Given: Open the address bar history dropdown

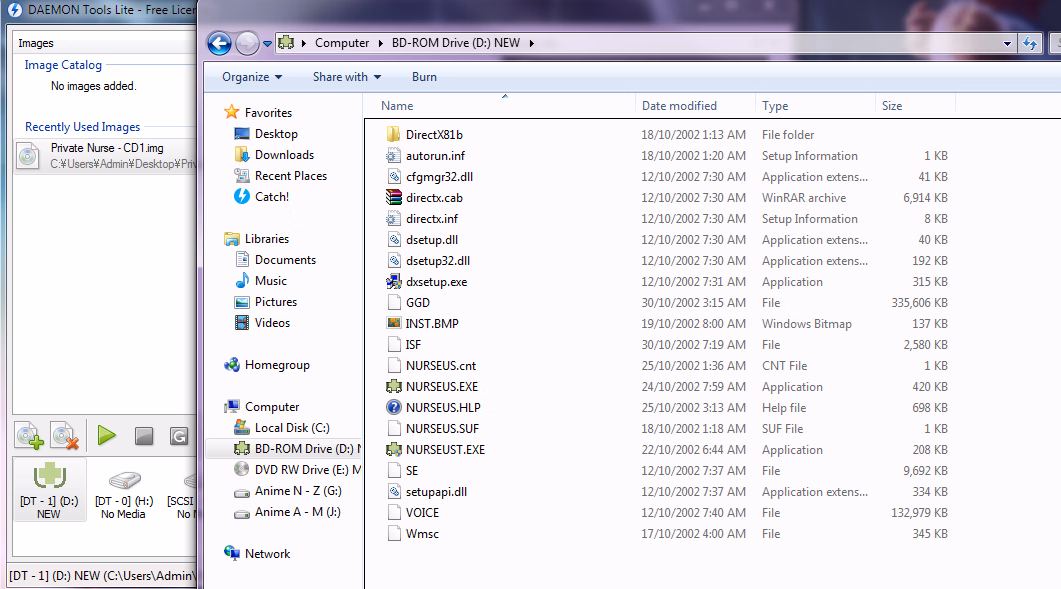Looking at the screenshot, I should point(1007,43).
